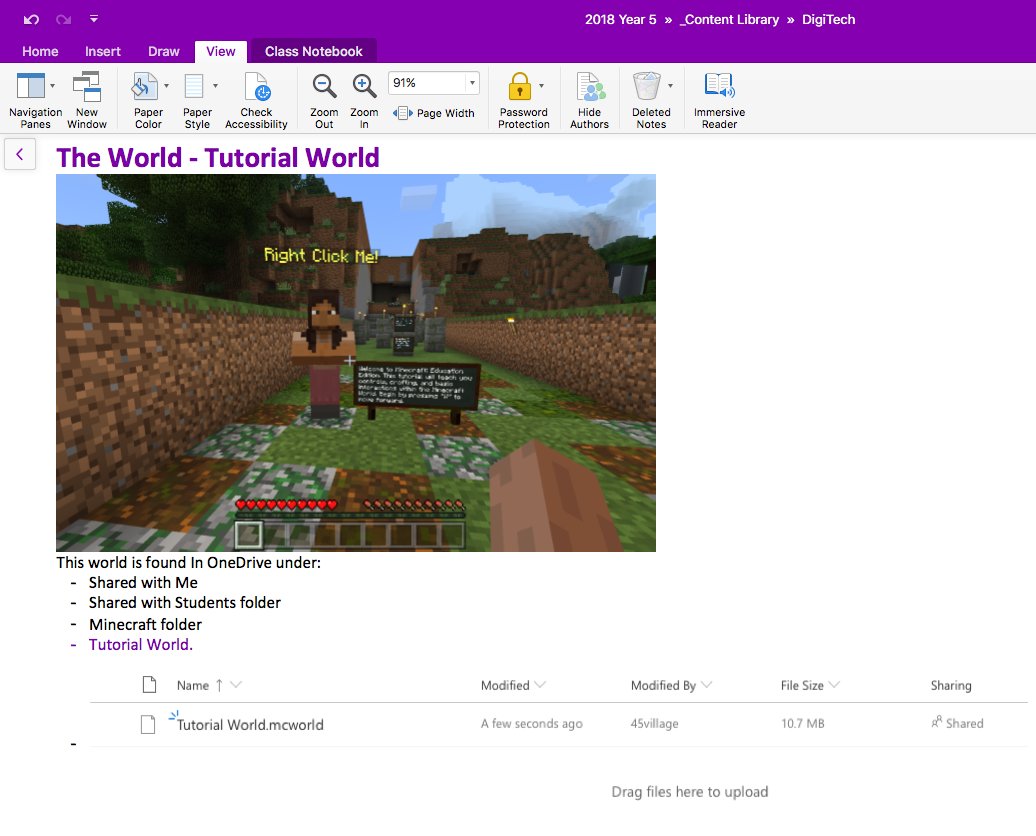This screenshot has height=836, width=1036.
Task: Click the '10.7 MB' file size cell
Action: point(803,724)
